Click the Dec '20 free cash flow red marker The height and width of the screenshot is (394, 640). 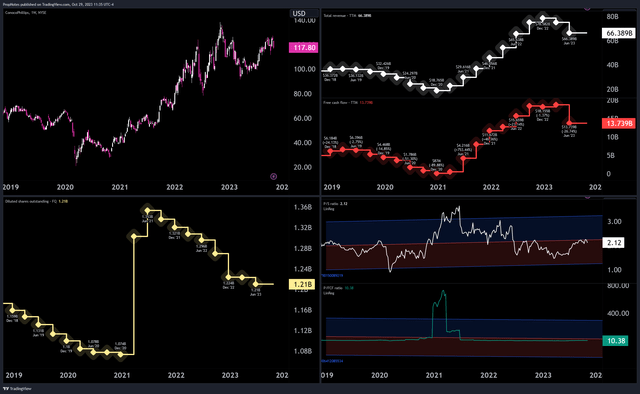pyautogui.click(x=436, y=174)
